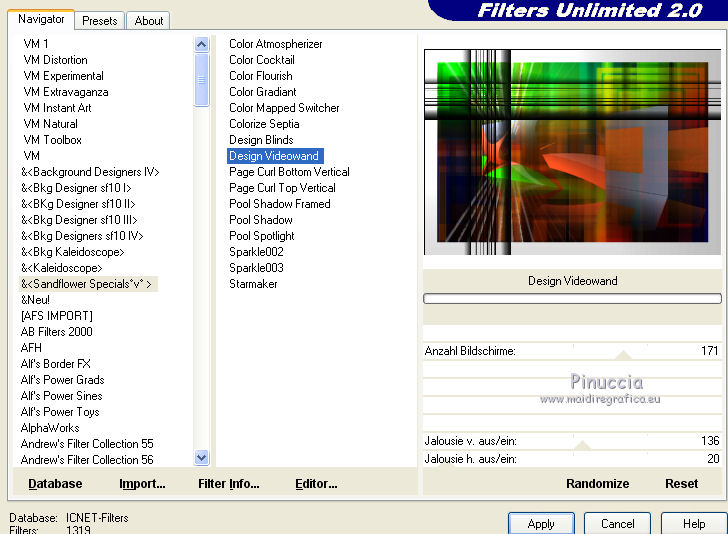The height and width of the screenshot is (534, 728).
Task: Select Andrew's Filter Collection 56
Action: pyautogui.click(x=87, y=460)
